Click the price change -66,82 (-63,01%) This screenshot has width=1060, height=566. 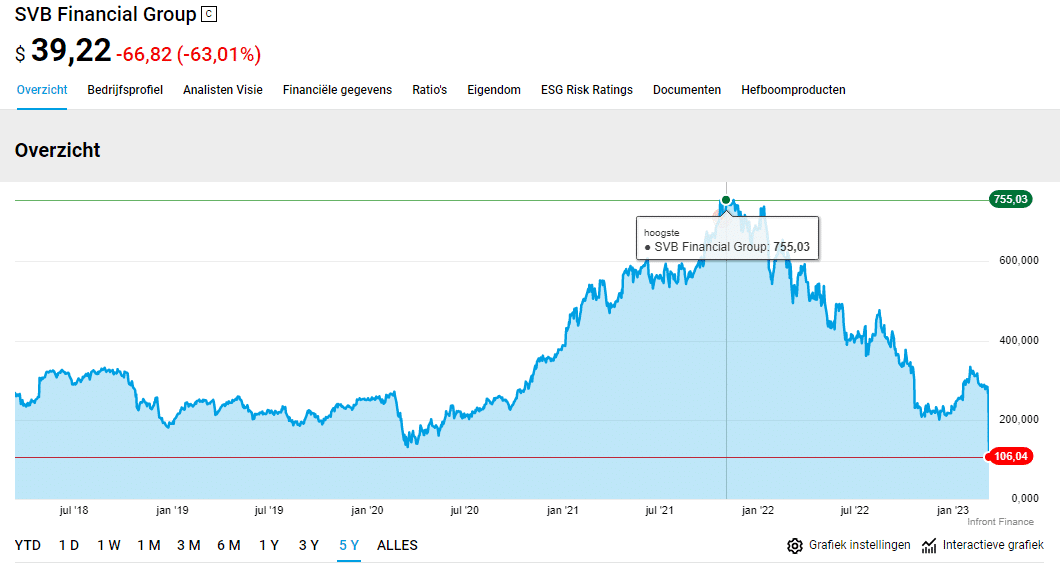[189, 54]
